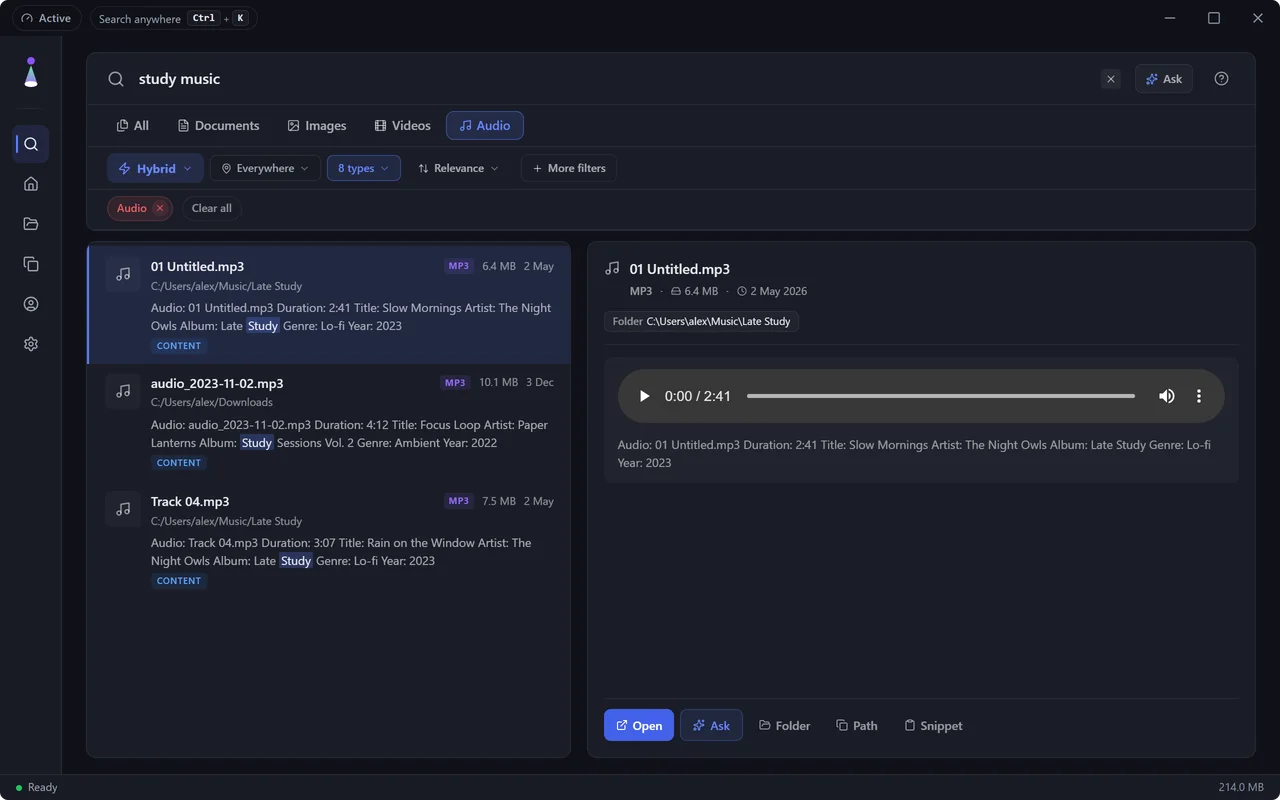
Task: Open the Search page in sidebar
Action: [31, 144]
